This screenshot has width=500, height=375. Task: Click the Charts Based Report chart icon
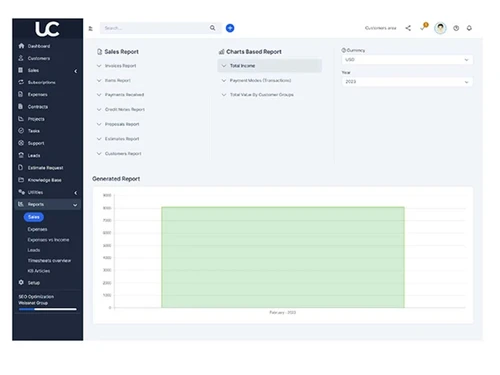(221, 52)
